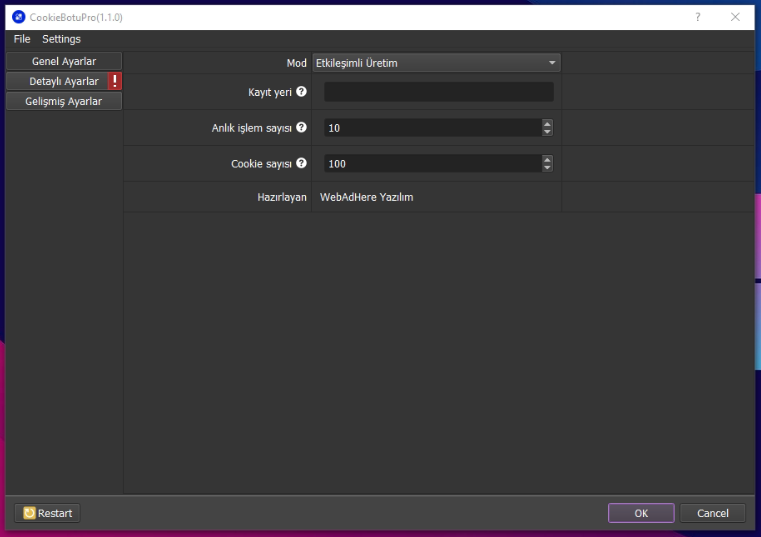Click the title bar question mark help button

(698, 17)
